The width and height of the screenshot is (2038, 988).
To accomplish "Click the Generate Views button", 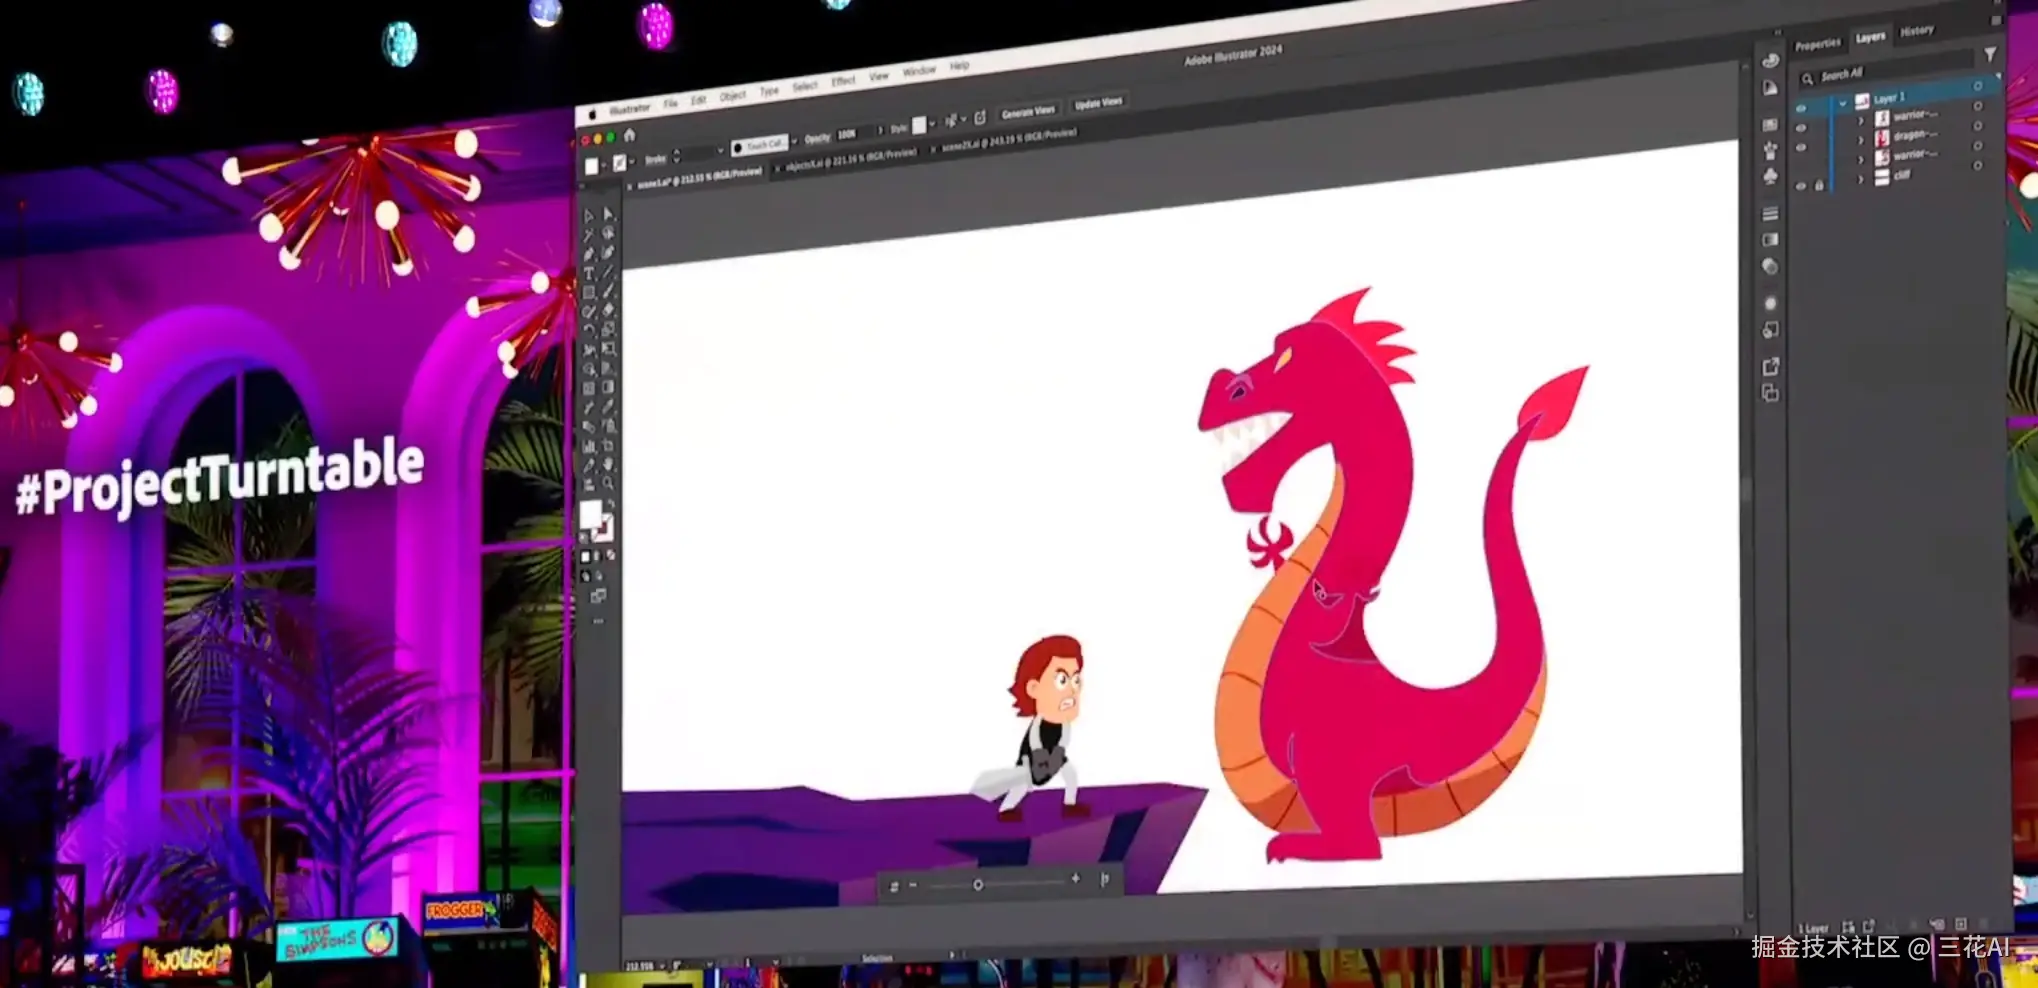I will click(x=1027, y=112).
